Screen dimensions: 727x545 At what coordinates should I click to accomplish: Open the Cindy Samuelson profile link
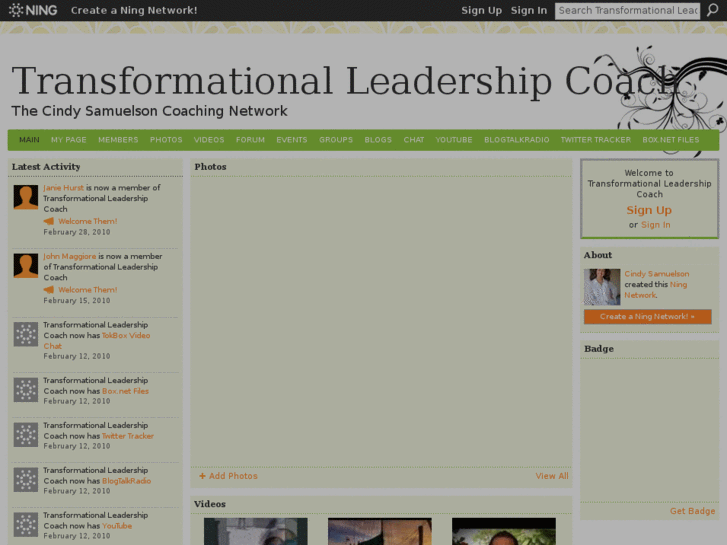pos(657,274)
